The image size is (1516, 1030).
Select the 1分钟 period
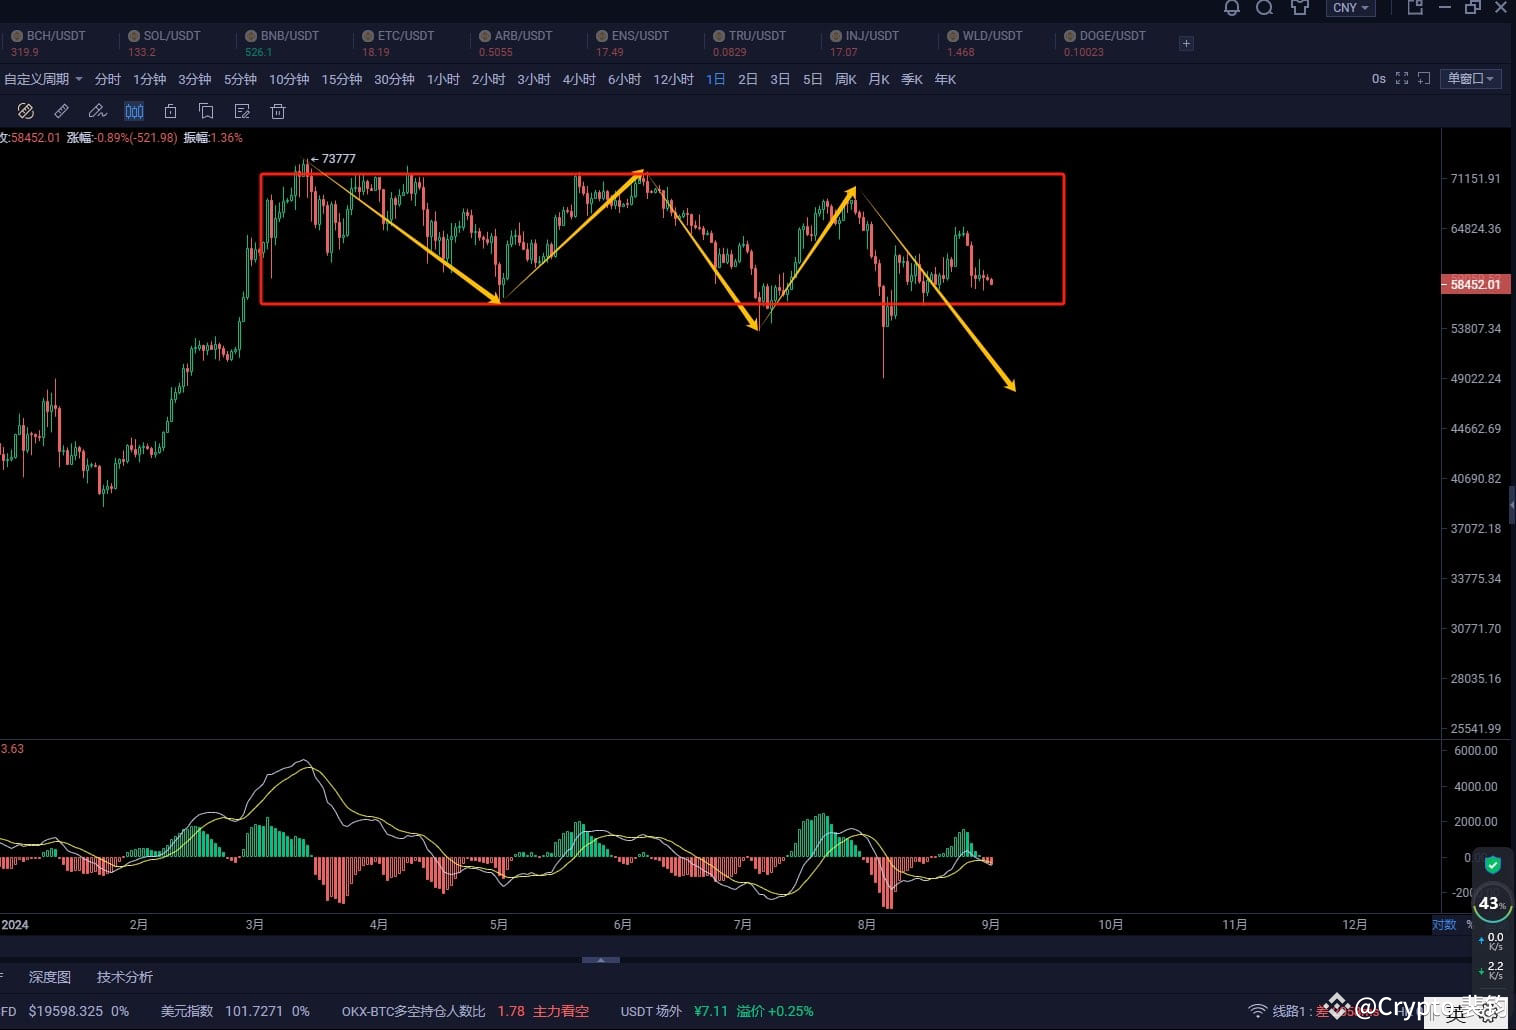tap(149, 79)
